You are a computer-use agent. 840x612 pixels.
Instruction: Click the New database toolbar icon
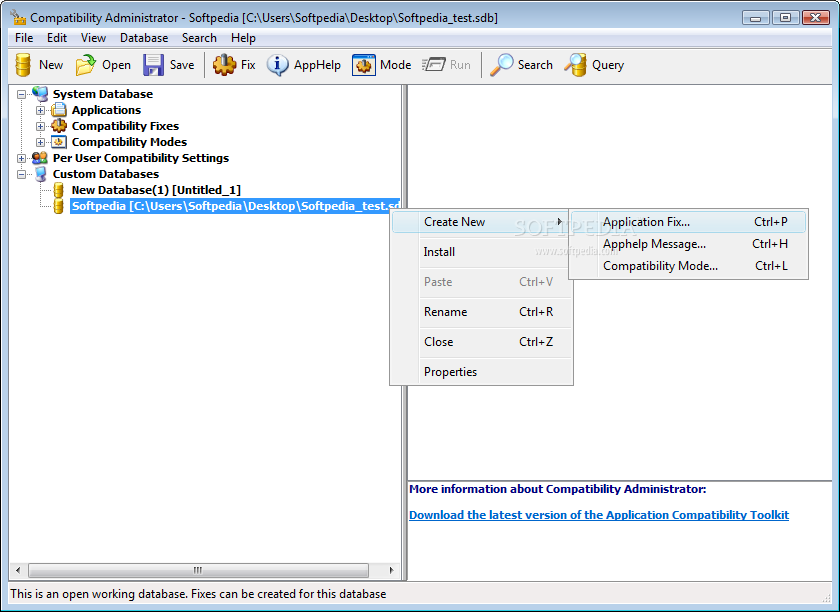pyautogui.click(x=23, y=65)
